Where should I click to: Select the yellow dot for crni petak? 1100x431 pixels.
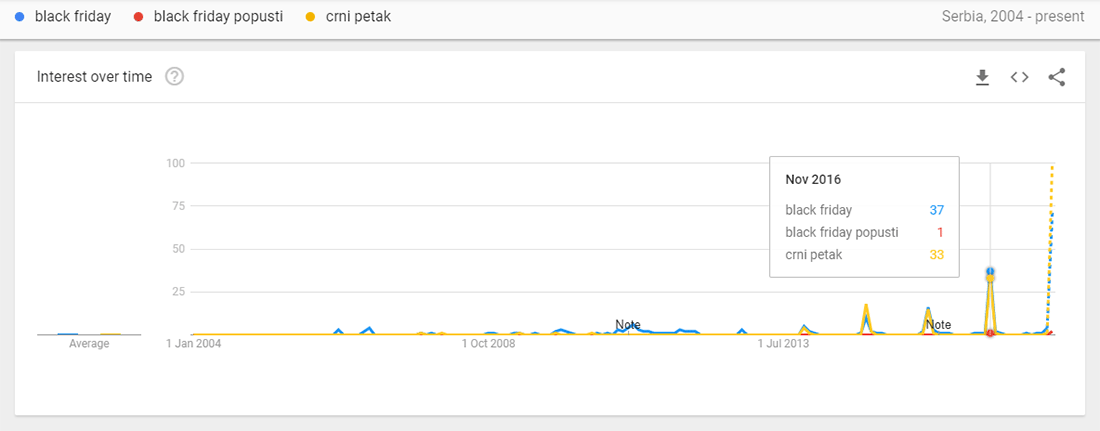(x=311, y=17)
